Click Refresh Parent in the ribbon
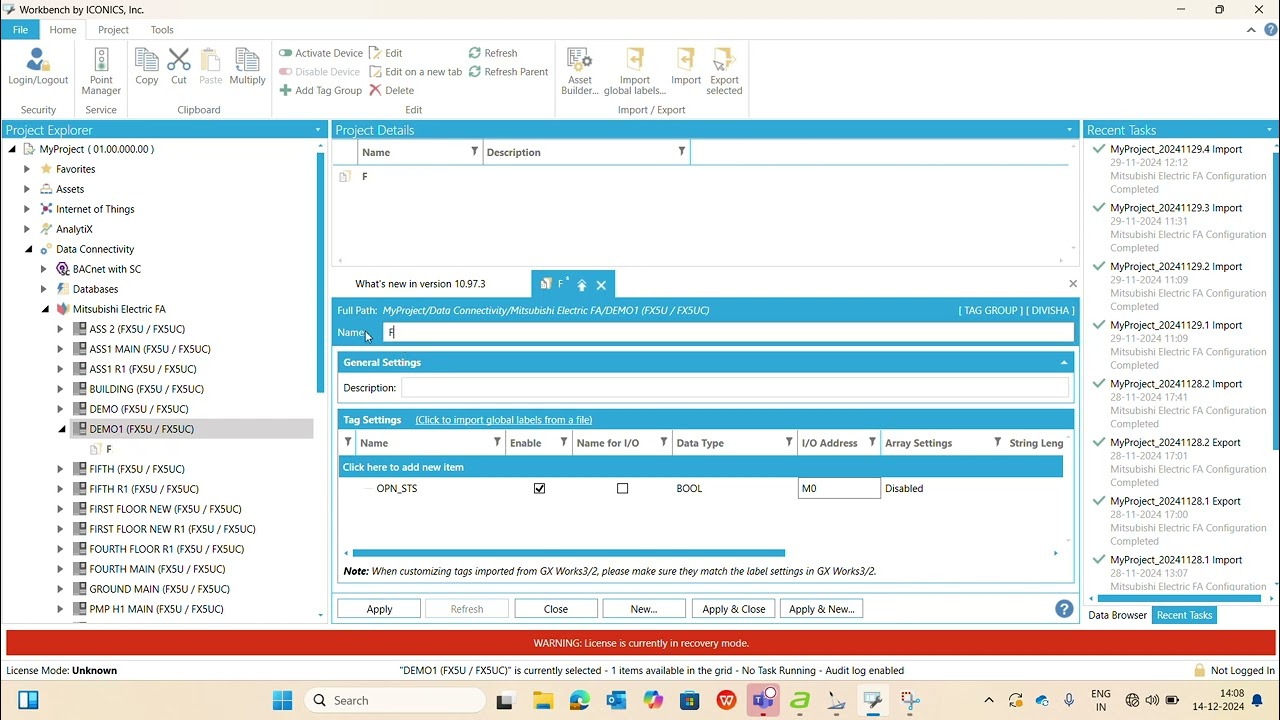The width and height of the screenshot is (1280, 720). [x=508, y=72]
